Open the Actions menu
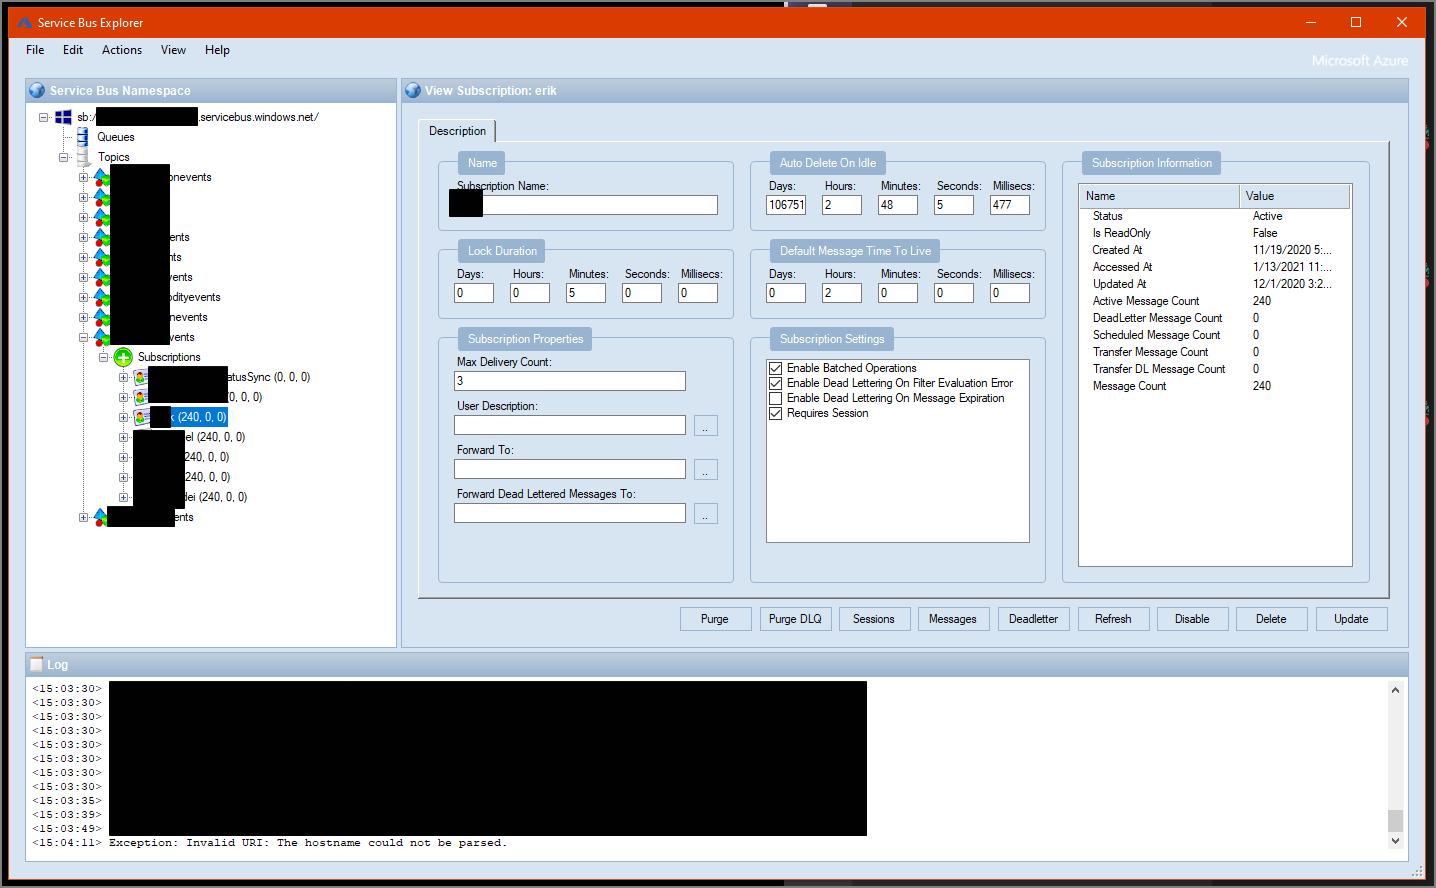Viewport: 1436px width, 888px height. (x=121, y=50)
